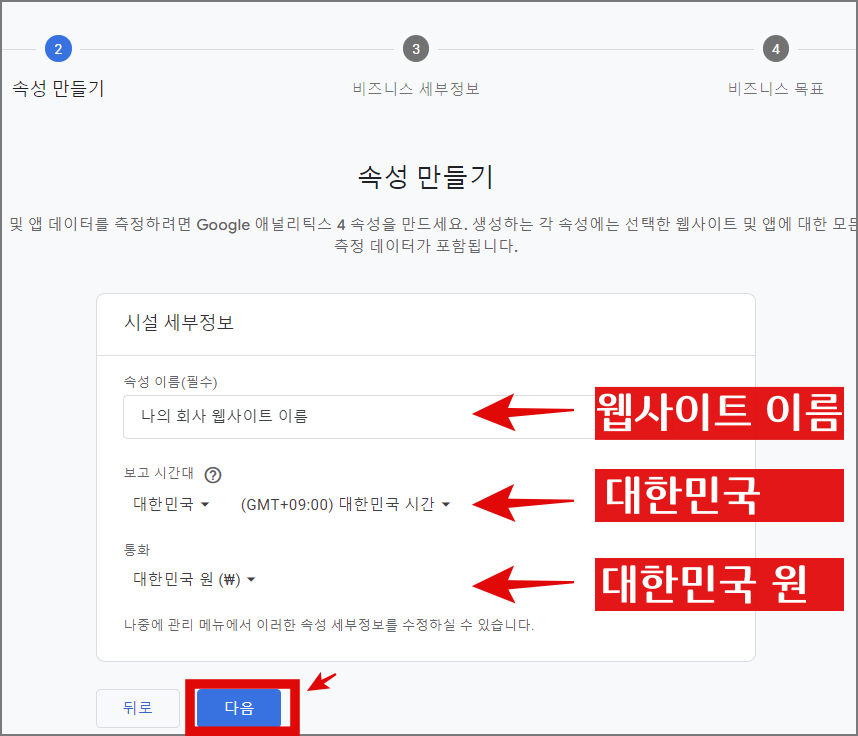This screenshot has width=858, height=736.
Task: Click the red 대한민국 annotation box
Action: click(718, 495)
